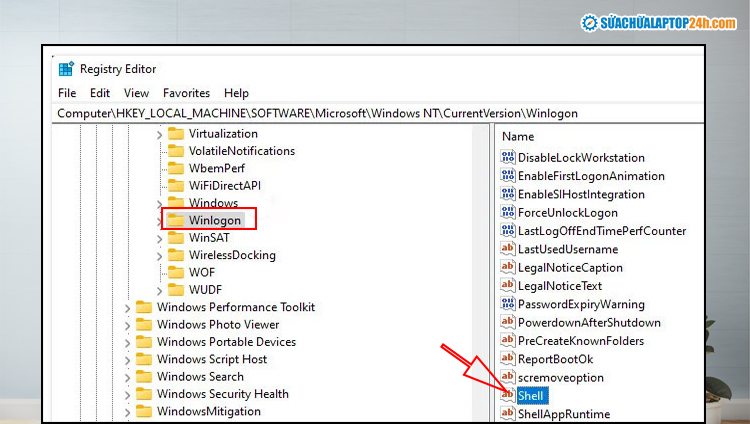The image size is (750, 424).
Task: Click the Registry Editor app icon in title bar
Action: [66, 69]
